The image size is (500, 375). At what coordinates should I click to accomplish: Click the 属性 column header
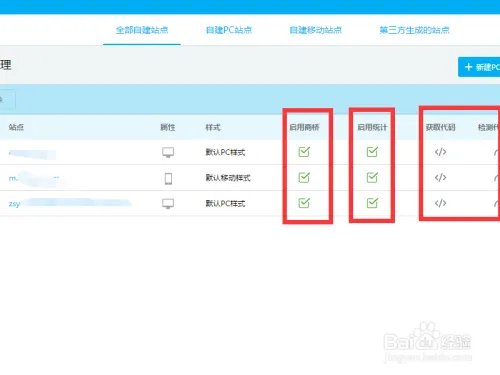point(168,127)
